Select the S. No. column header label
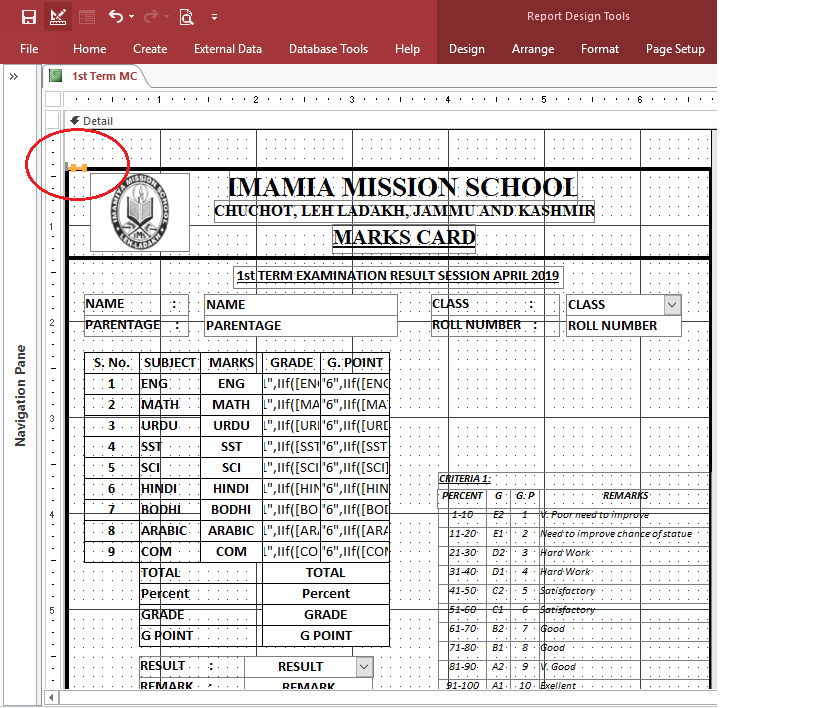This screenshot has width=819, height=708. coord(111,363)
